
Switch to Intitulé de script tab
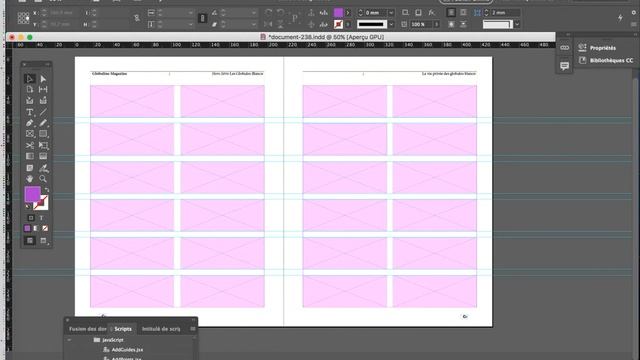point(161,329)
